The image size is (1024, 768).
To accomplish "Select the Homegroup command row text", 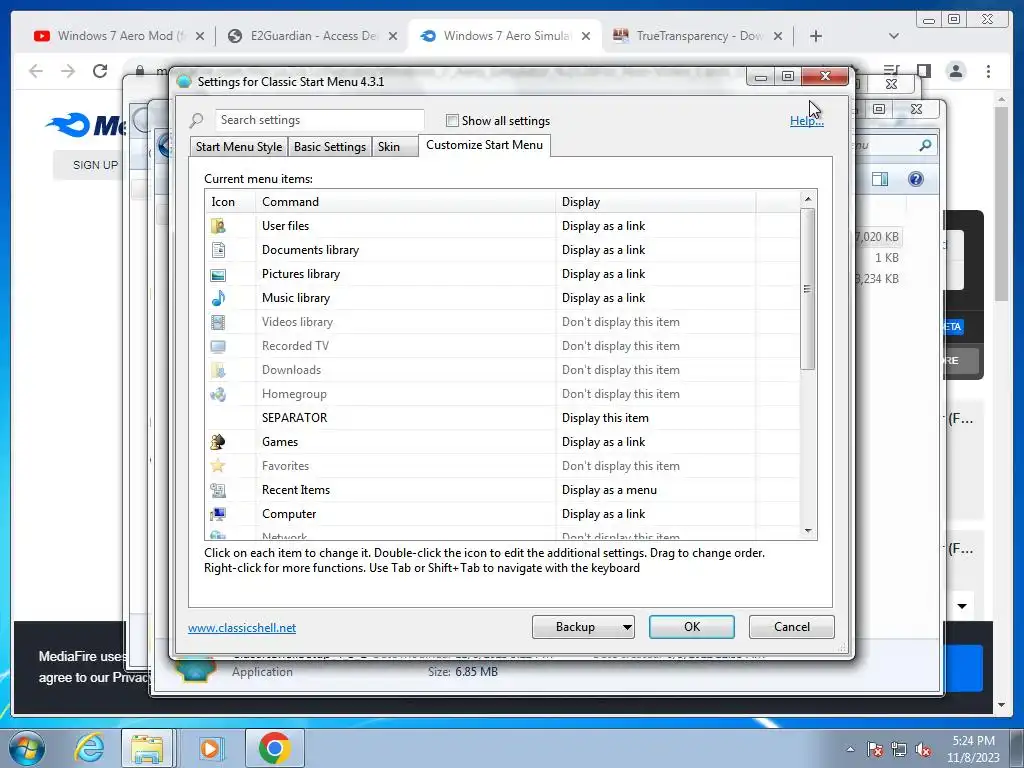I will tap(294, 394).
